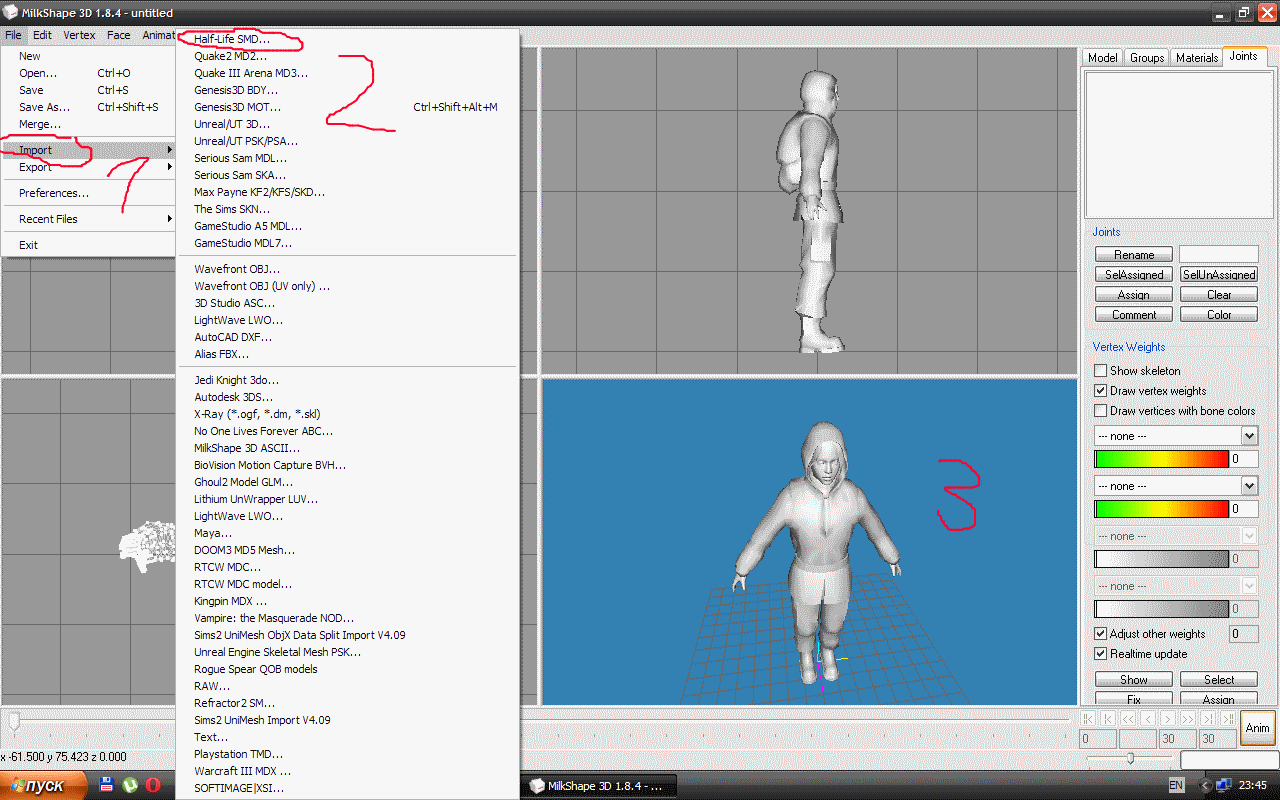Switch to the Groups tab
Screen dimensions: 1280x800
click(1147, 57)
